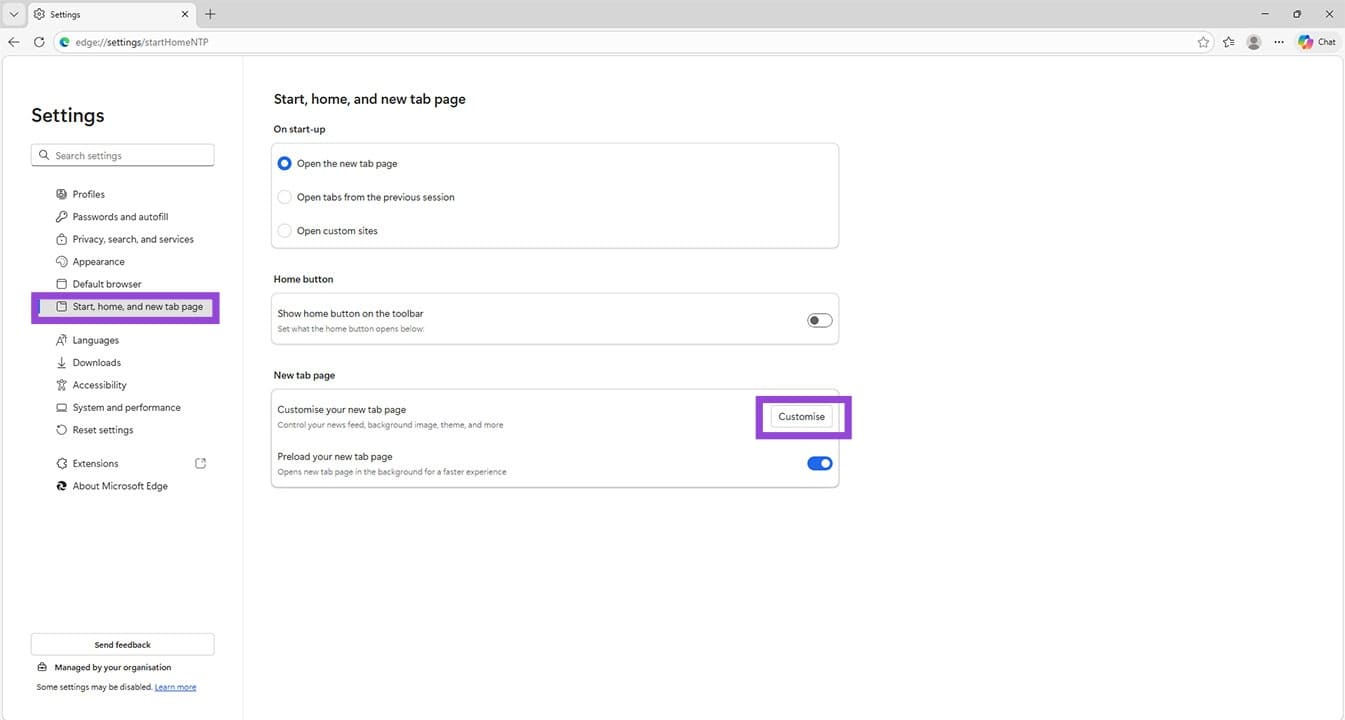
Task: Click the profile avatar icon
Action: coord(1253,41)
